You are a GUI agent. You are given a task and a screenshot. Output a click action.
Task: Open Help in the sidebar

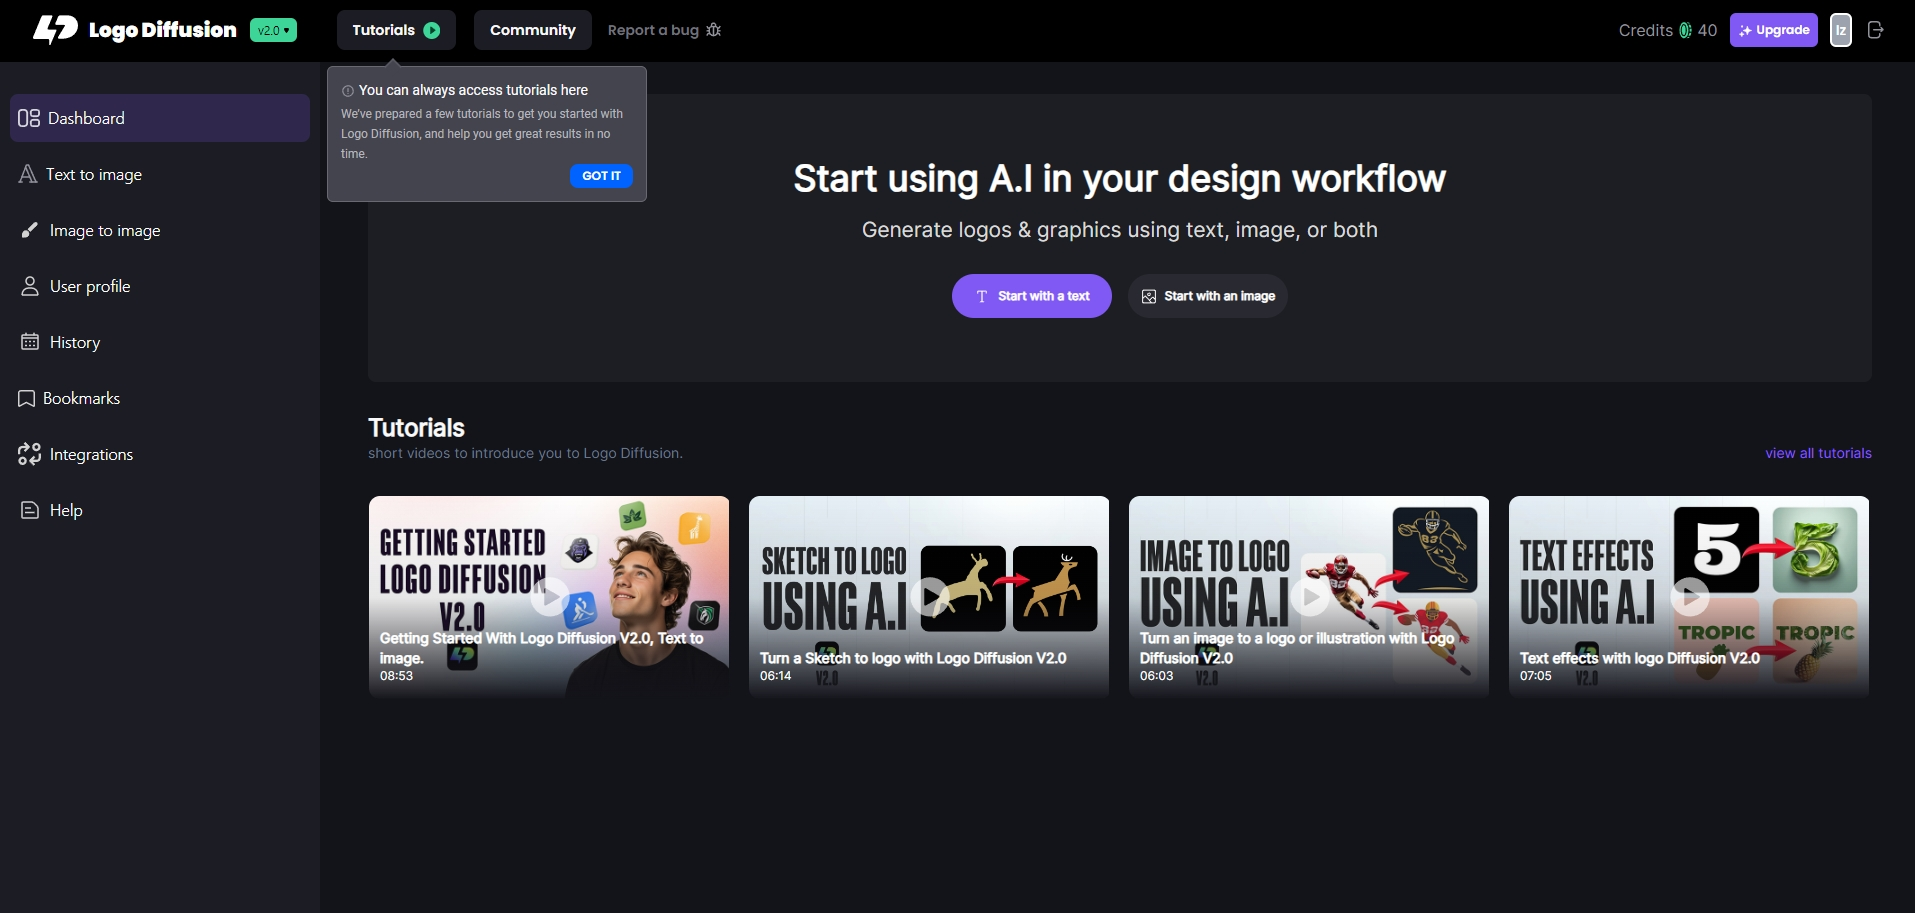(x=160, y=510)
